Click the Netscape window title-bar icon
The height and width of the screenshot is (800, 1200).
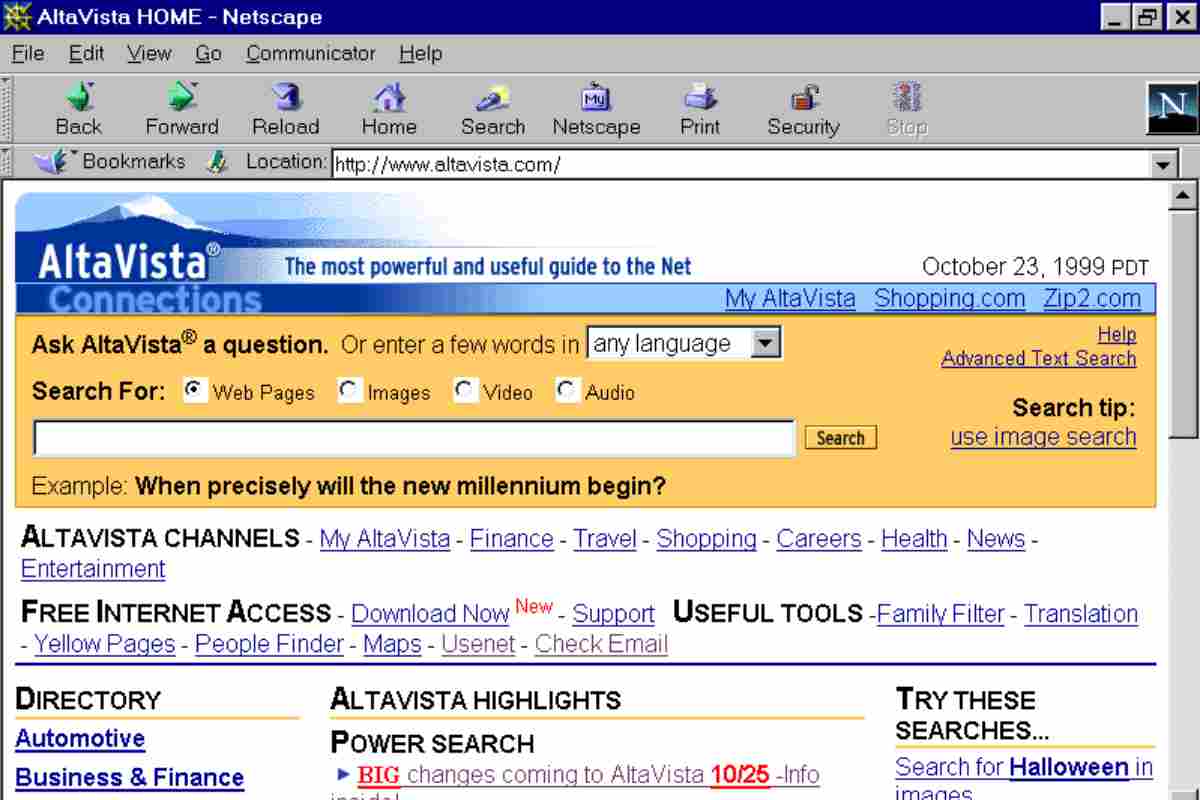pos(17,17)
